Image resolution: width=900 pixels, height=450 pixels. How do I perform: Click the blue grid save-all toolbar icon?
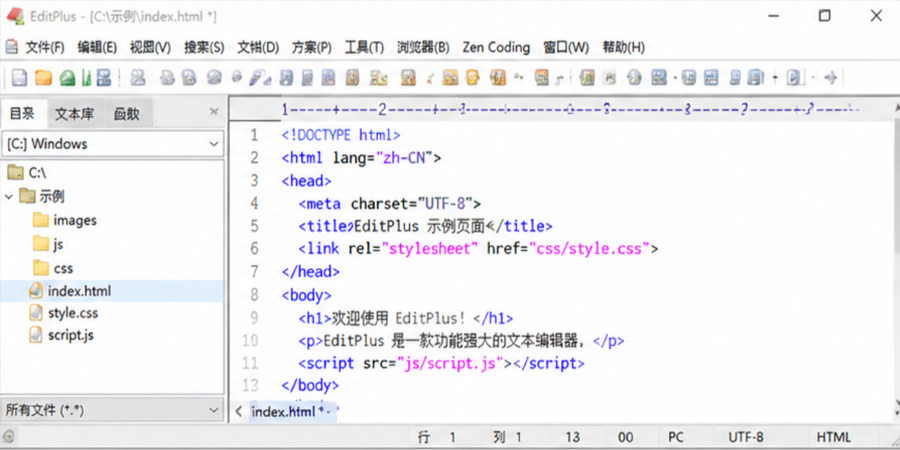pyautogui.click(x=104, y=77)
